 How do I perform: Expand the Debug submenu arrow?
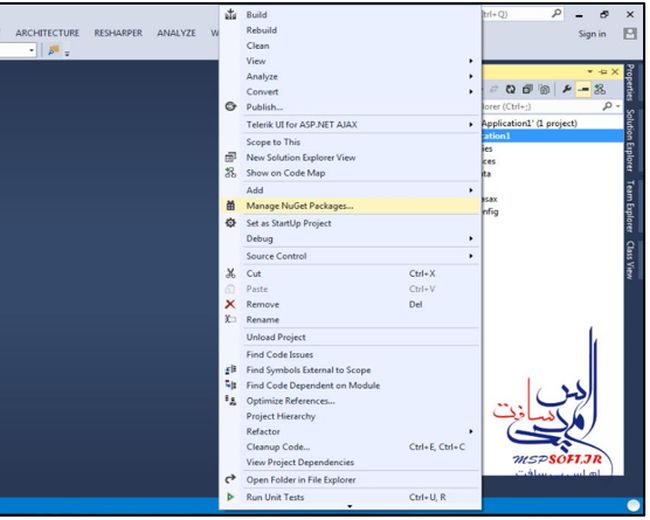(x=471, y=239)
